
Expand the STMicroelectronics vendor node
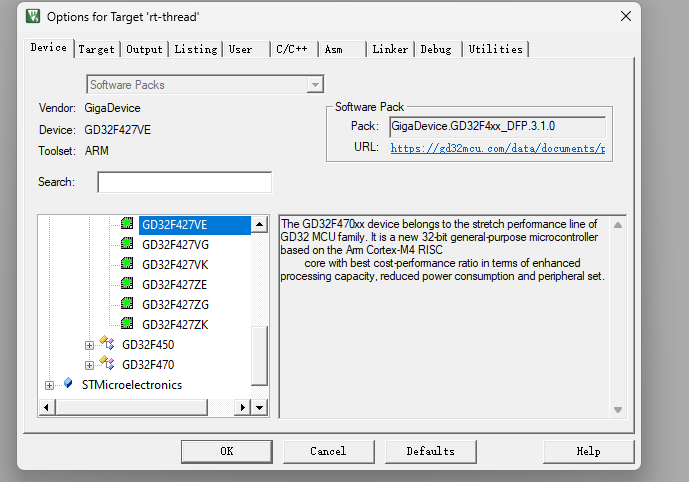tap(49, 385)
